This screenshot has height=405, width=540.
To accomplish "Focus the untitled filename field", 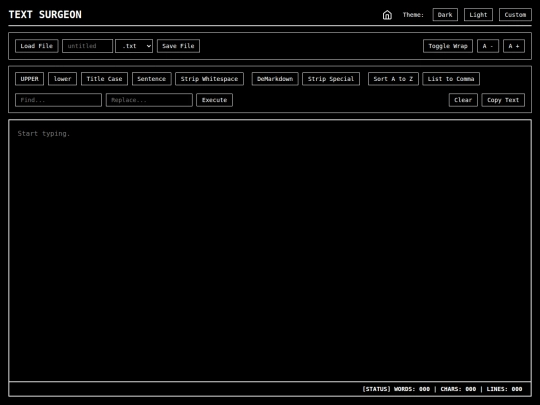I will [87, 46].
